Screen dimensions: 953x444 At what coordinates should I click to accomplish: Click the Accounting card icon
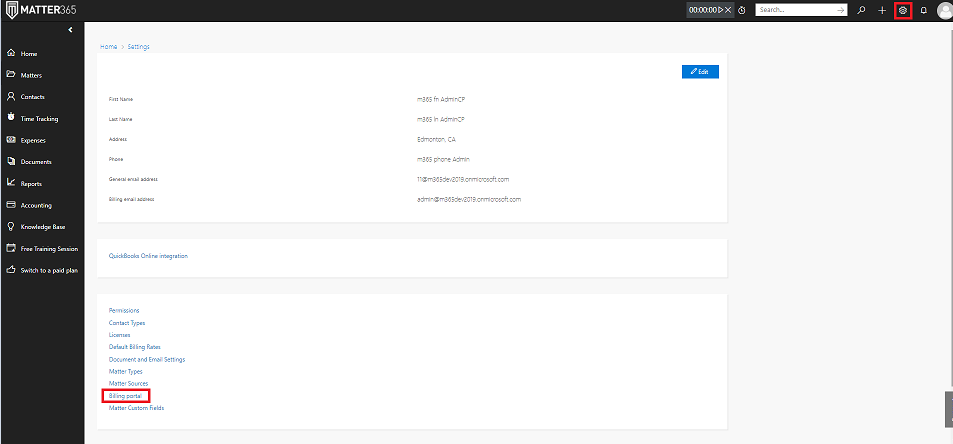(x=10, y=205)
